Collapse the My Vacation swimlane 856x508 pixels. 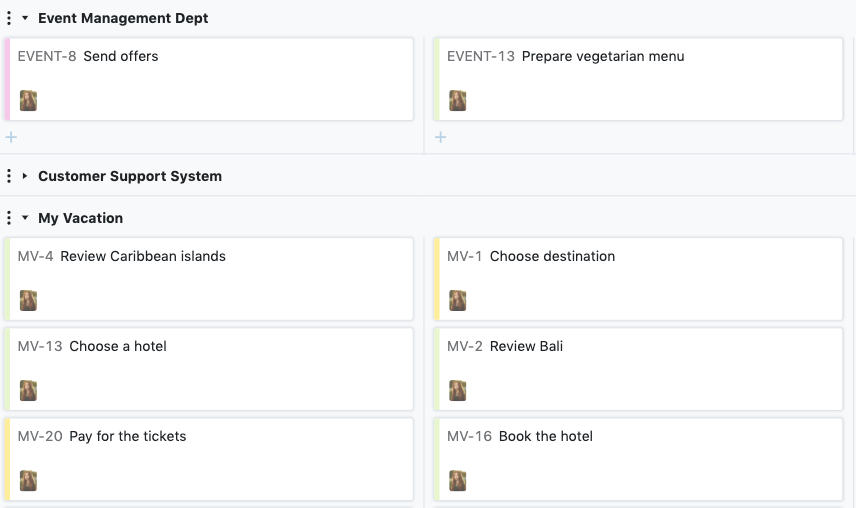point(25,218)
